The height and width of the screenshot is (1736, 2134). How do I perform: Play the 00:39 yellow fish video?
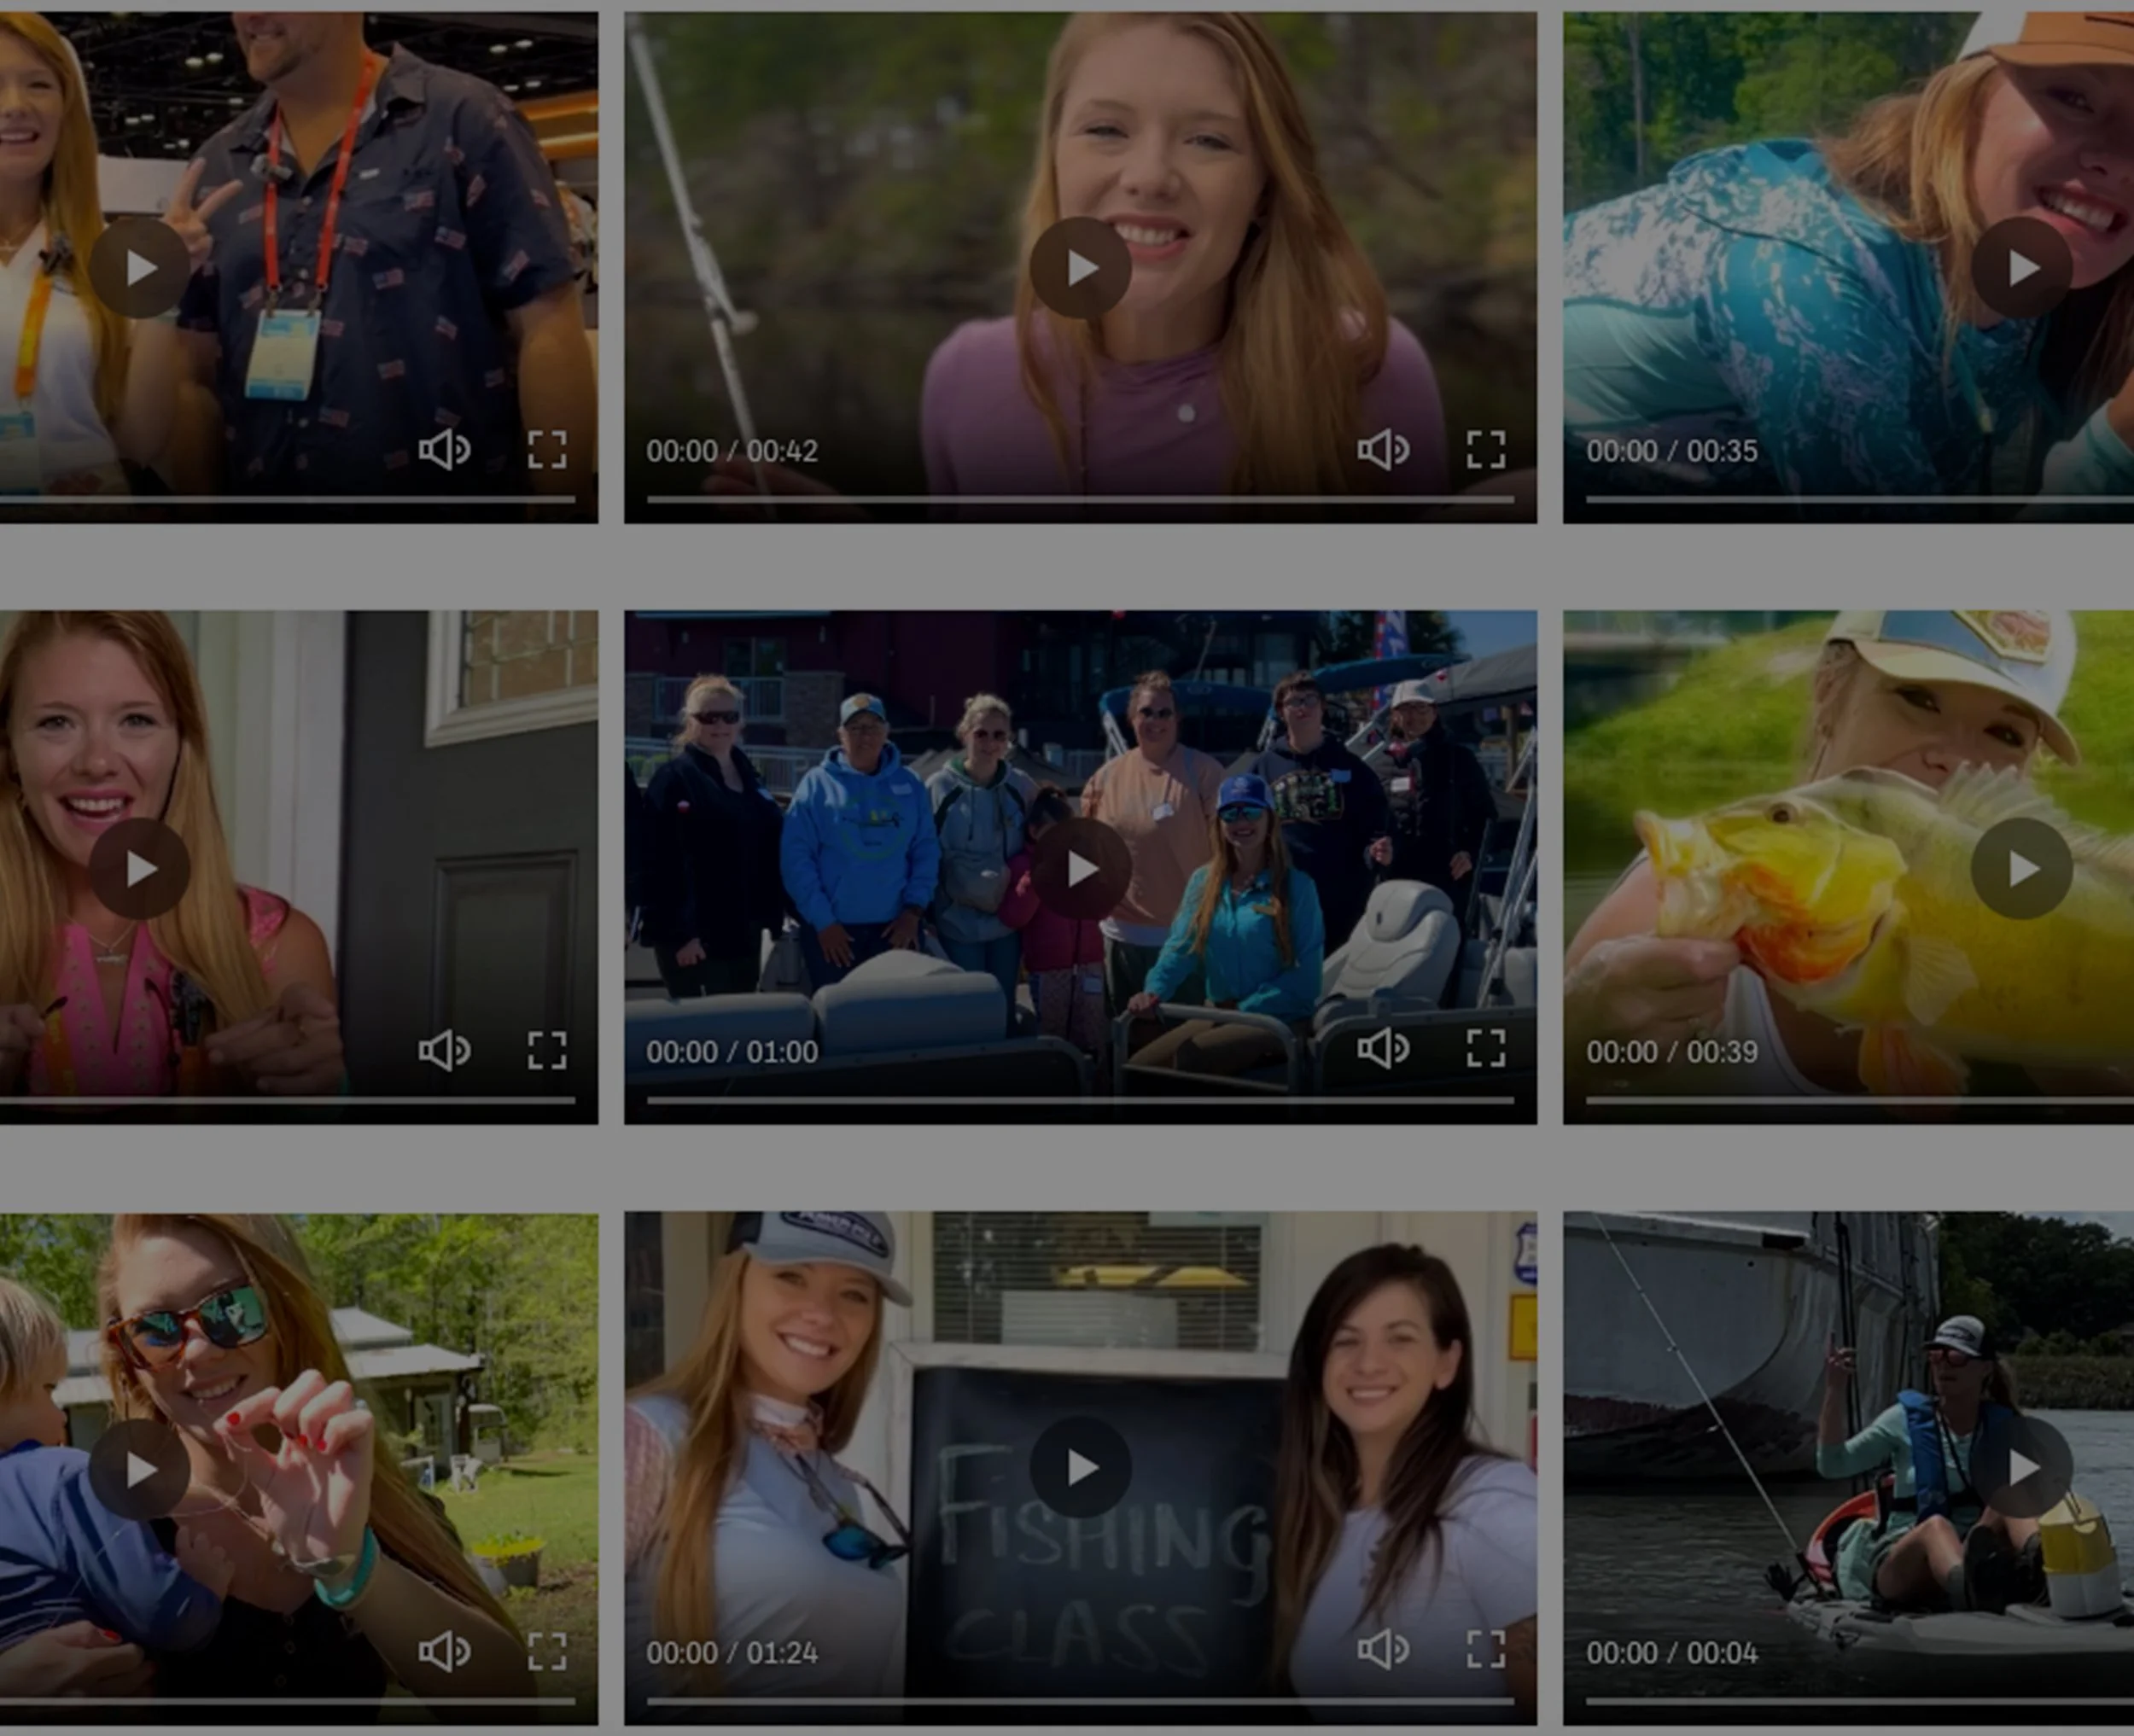pos(2021,869)
